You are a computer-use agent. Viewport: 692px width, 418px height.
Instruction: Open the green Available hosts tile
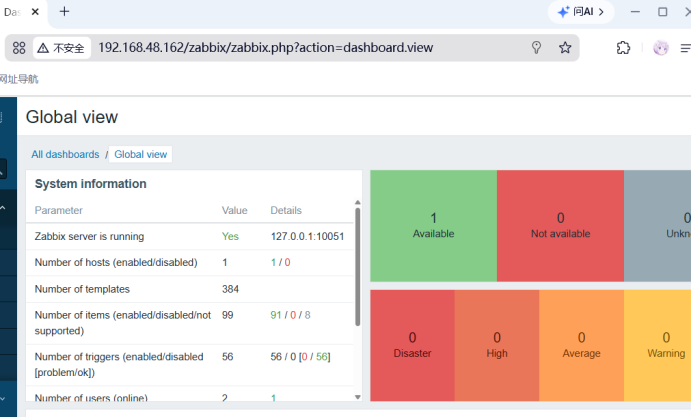[433, 226]
